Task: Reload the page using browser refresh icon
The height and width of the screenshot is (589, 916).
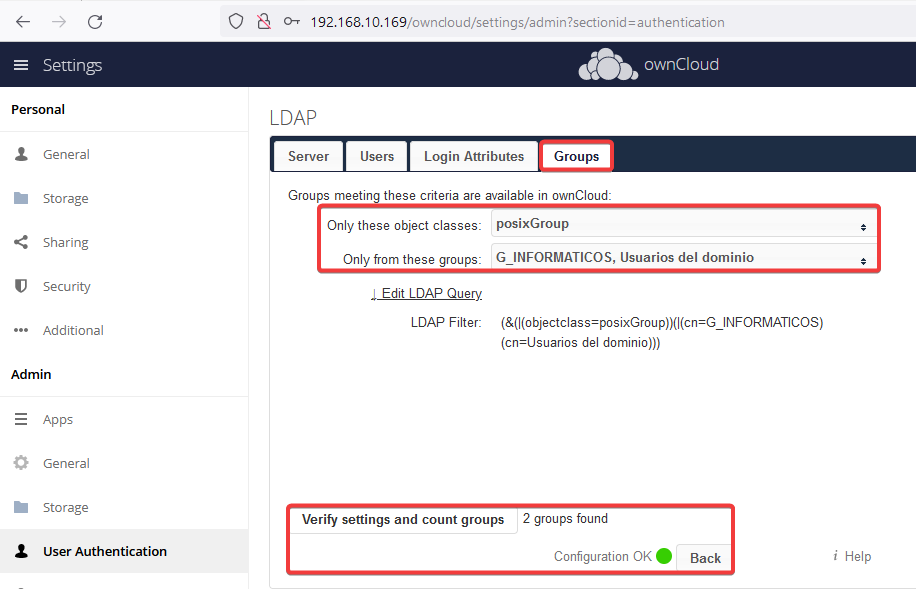Action: click(95, 21)
